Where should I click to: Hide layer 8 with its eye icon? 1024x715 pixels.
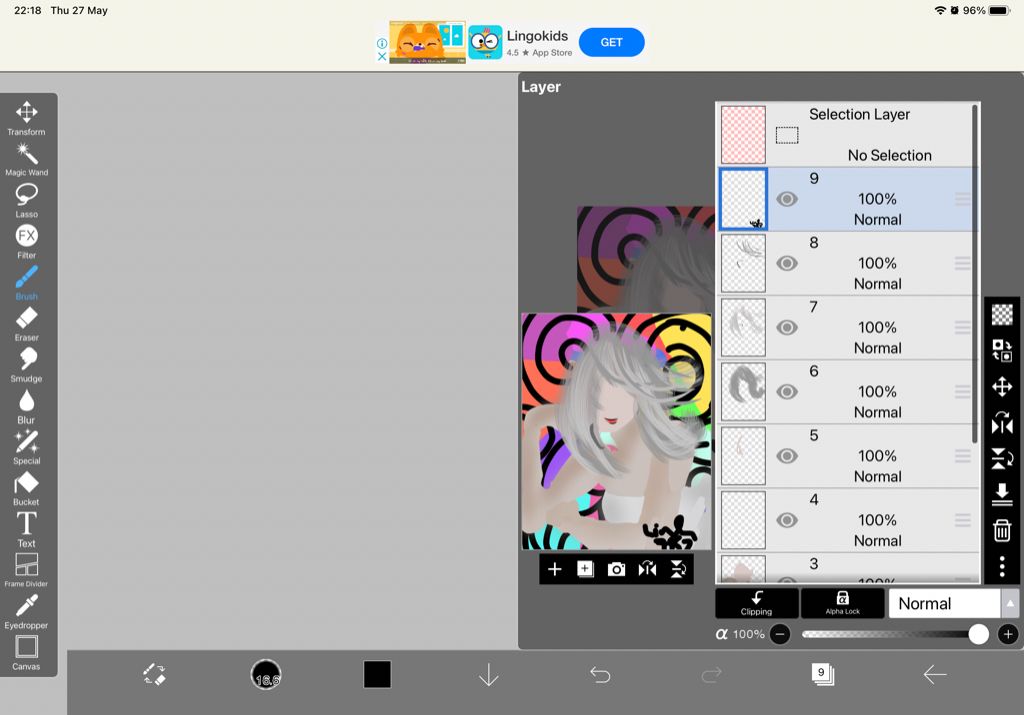coord(787,263)
